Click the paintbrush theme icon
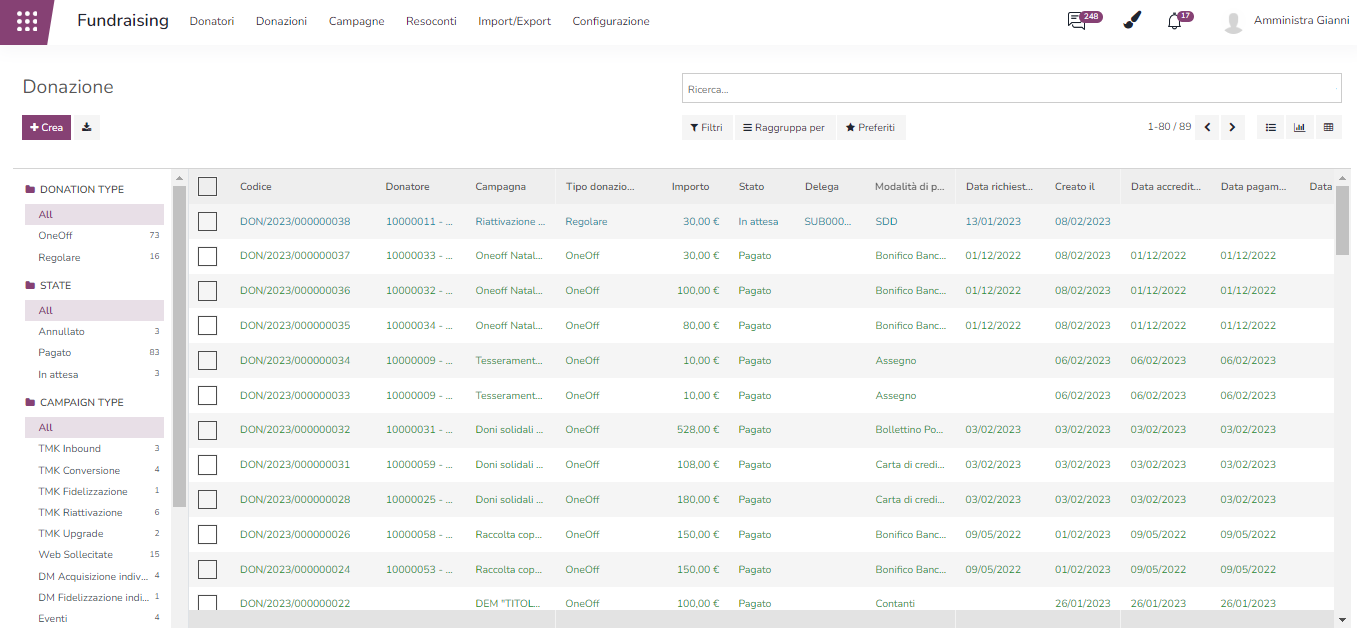The image size is (1357, 628). coord(1132,21)
